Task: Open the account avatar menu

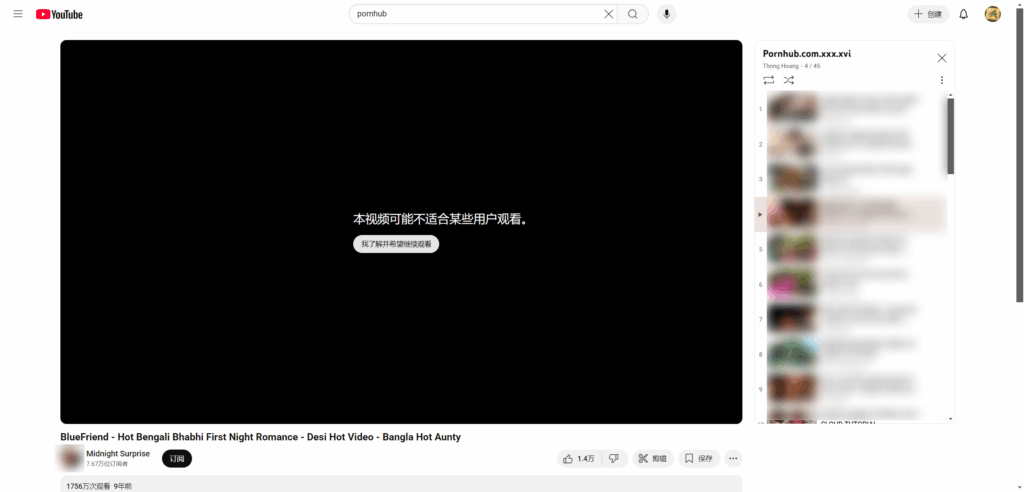Action: [993, 14]
